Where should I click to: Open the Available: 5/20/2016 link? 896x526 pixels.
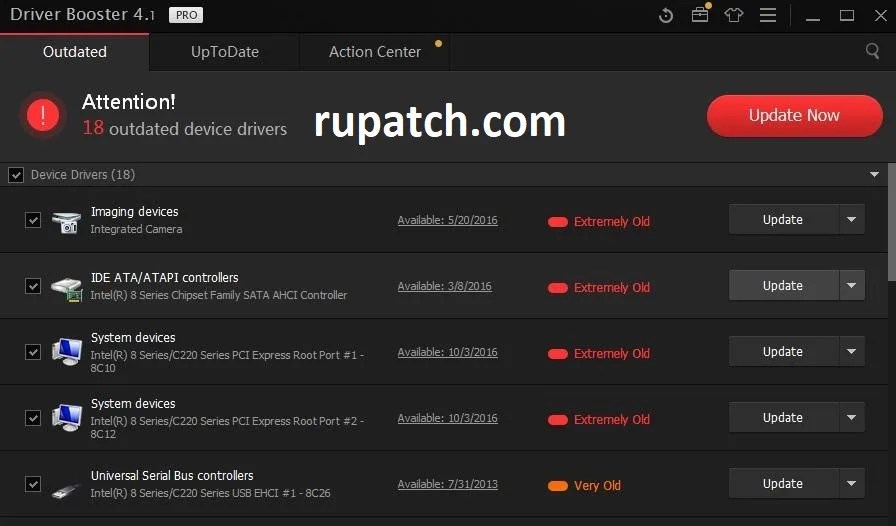tap(447, 220)
